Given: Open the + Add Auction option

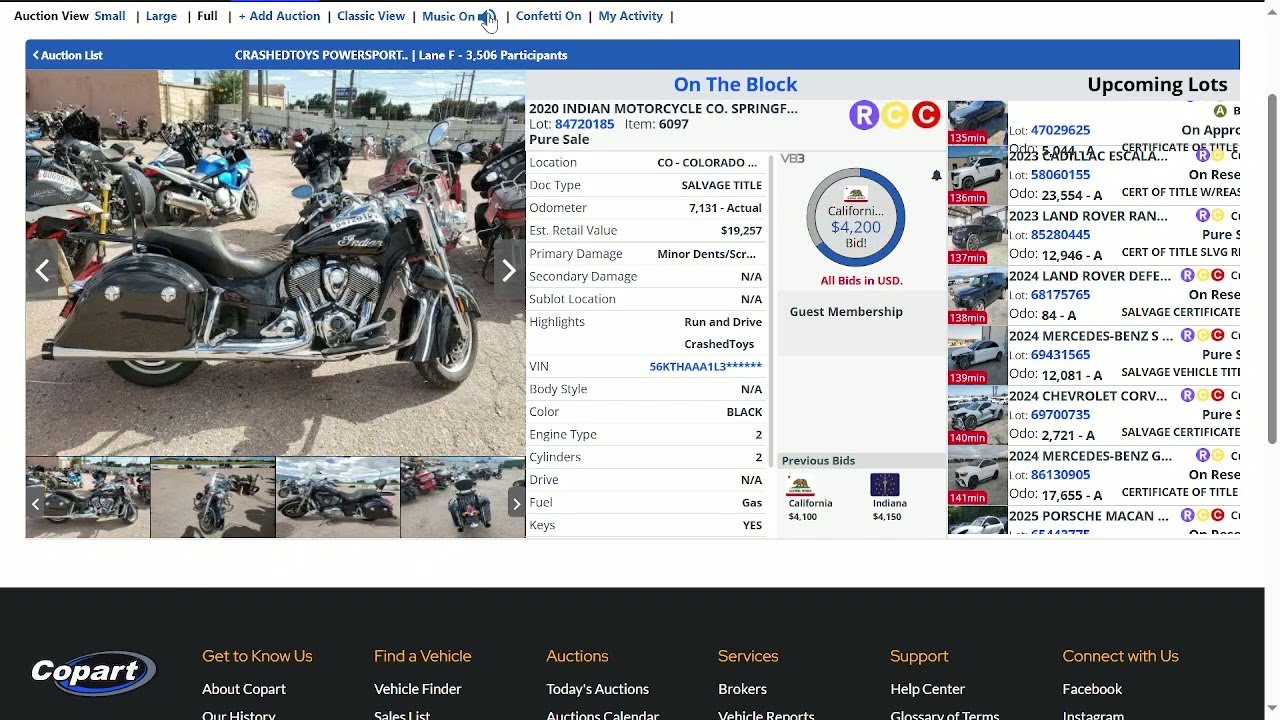Looking at the screenshot, I should [279, 16].
